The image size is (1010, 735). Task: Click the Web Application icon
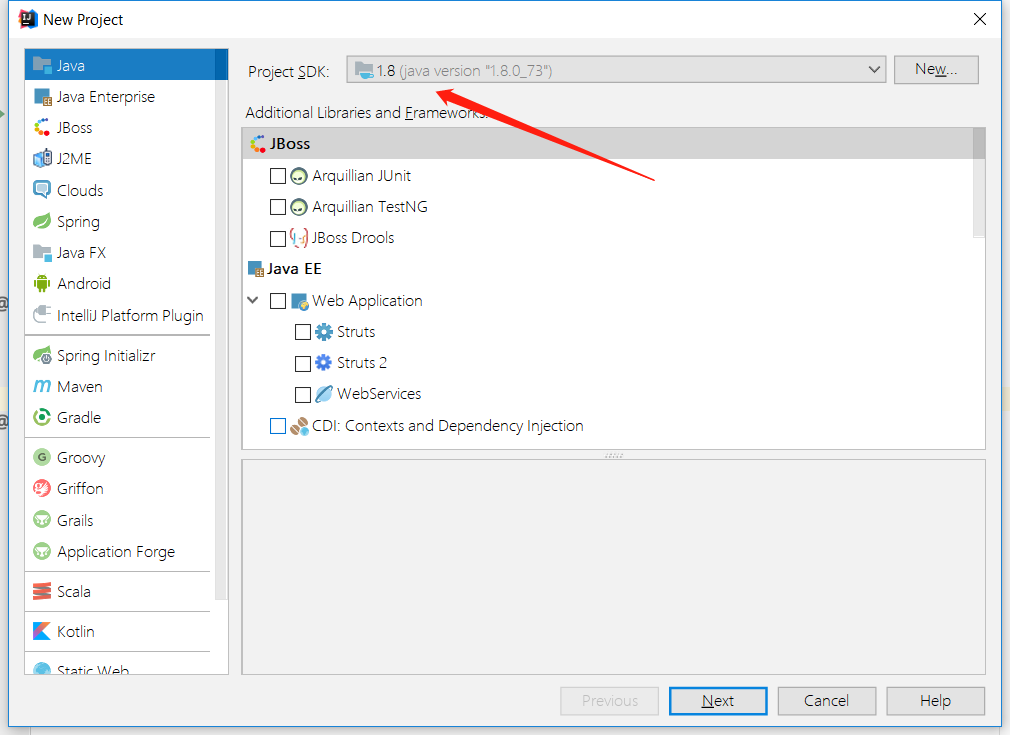(x=300, y=301)
